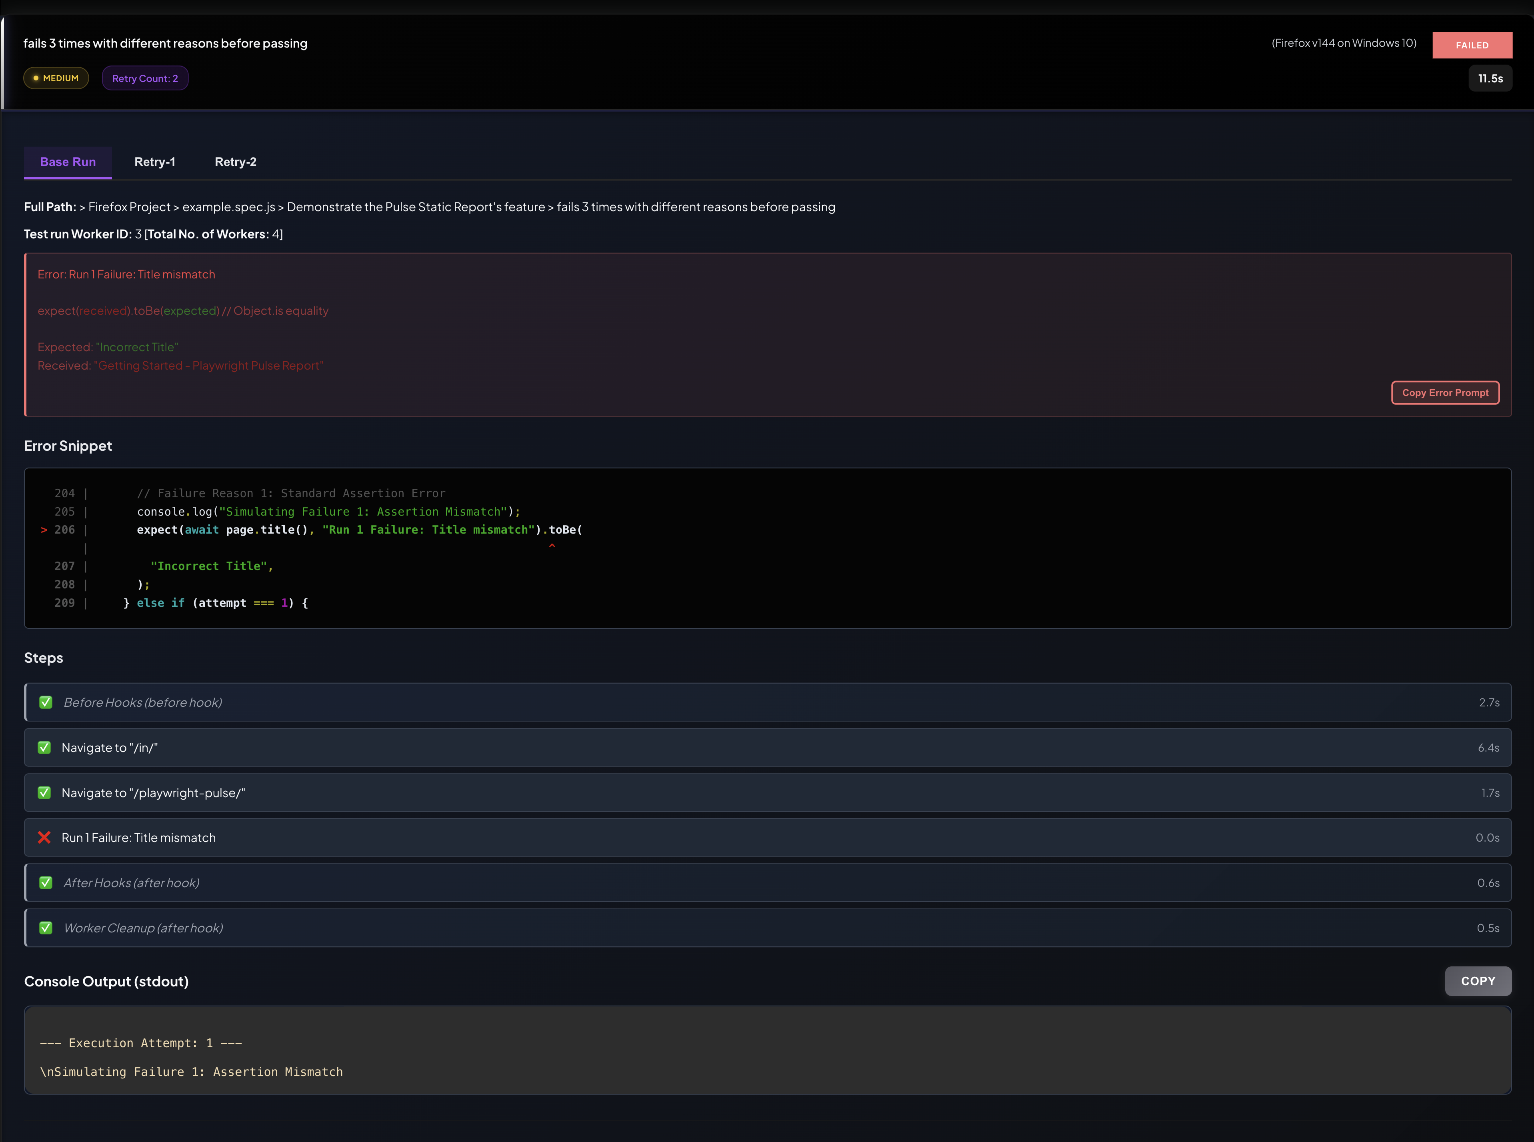This screenshot has width=1534, height=1142.
Task: Click the yellow dot in MEDIUM badge
Action: coord(36,78)
